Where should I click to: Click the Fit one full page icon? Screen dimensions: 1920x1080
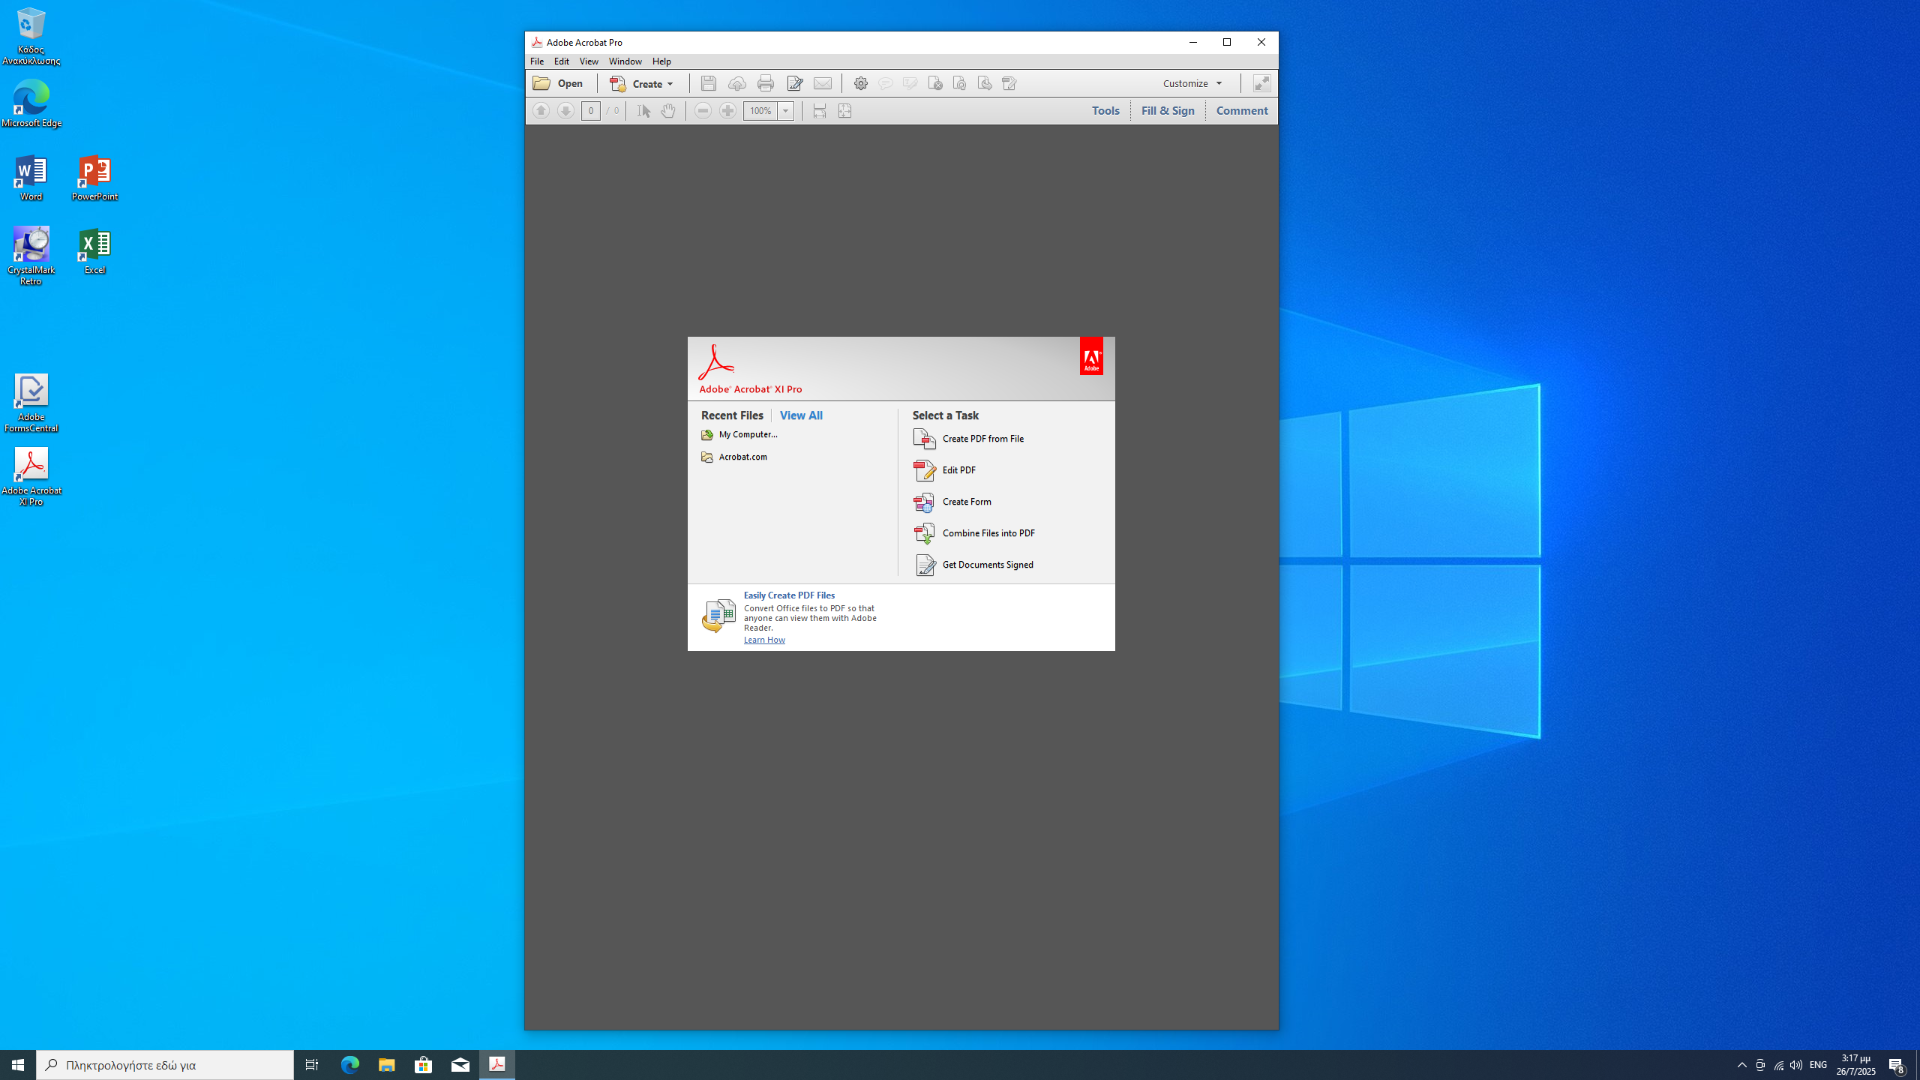pyautogui.click(x=845, y=111)
